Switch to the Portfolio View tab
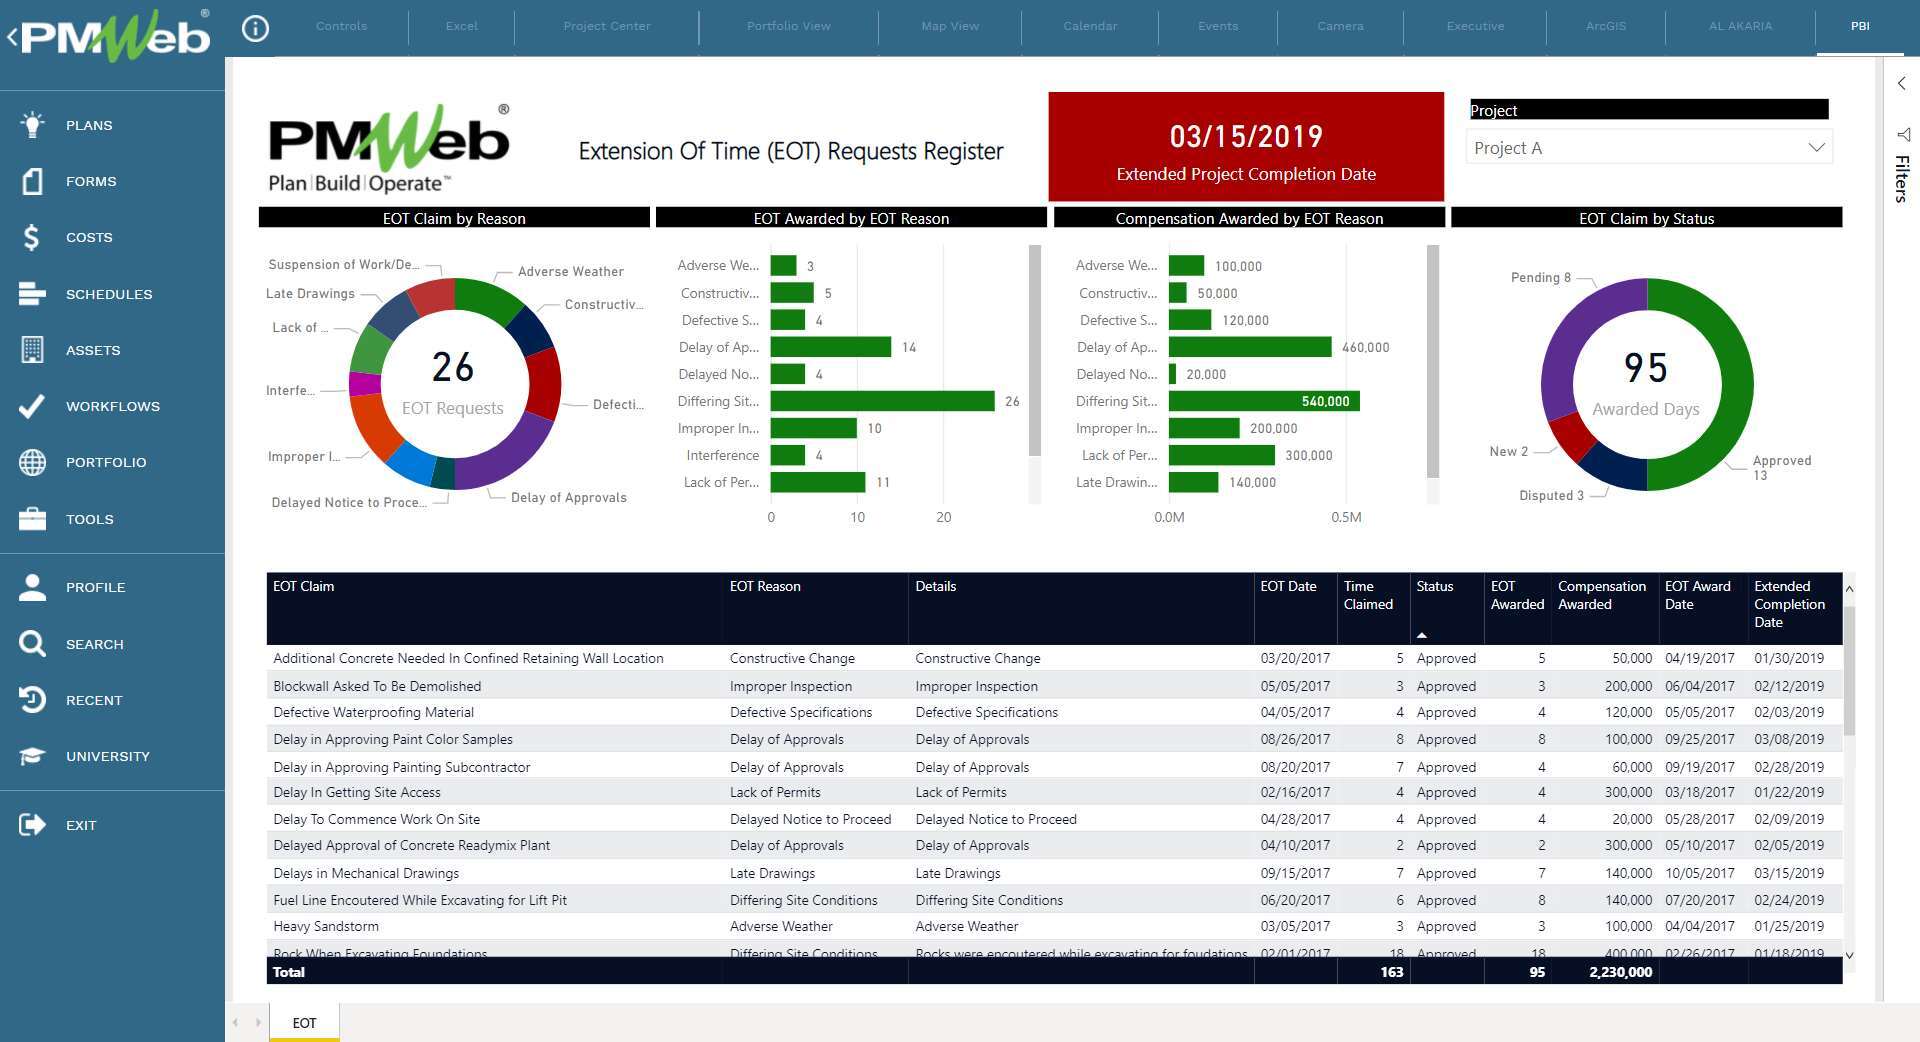1920x1042 pixels. tap(788, 26)
